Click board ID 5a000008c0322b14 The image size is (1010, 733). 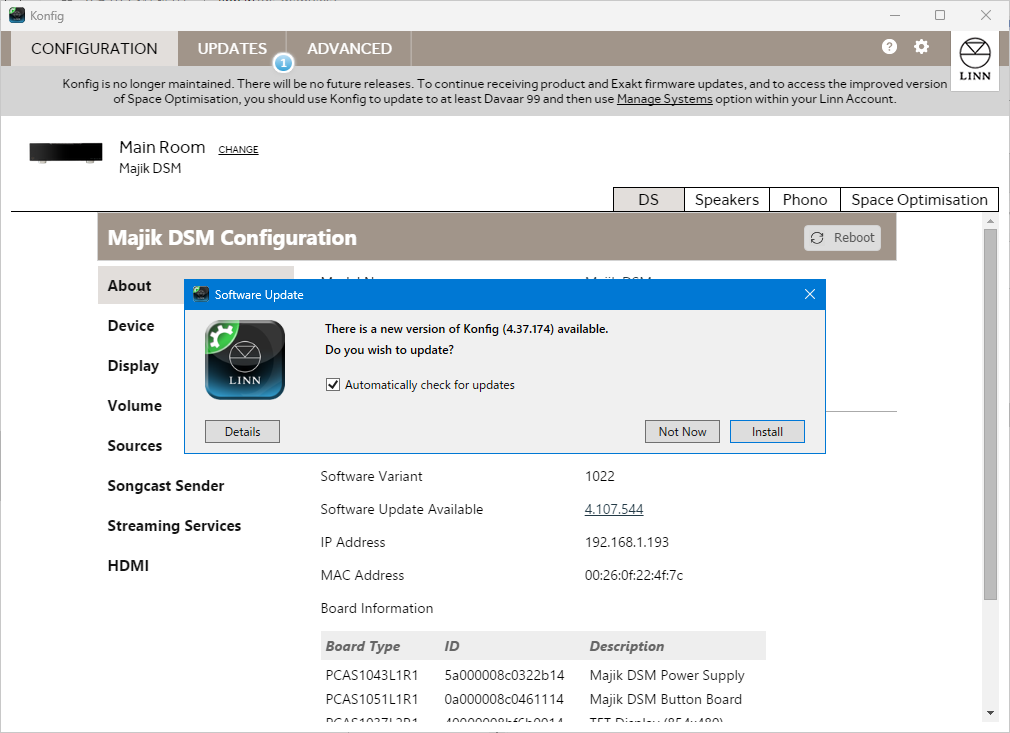[504, 675]
